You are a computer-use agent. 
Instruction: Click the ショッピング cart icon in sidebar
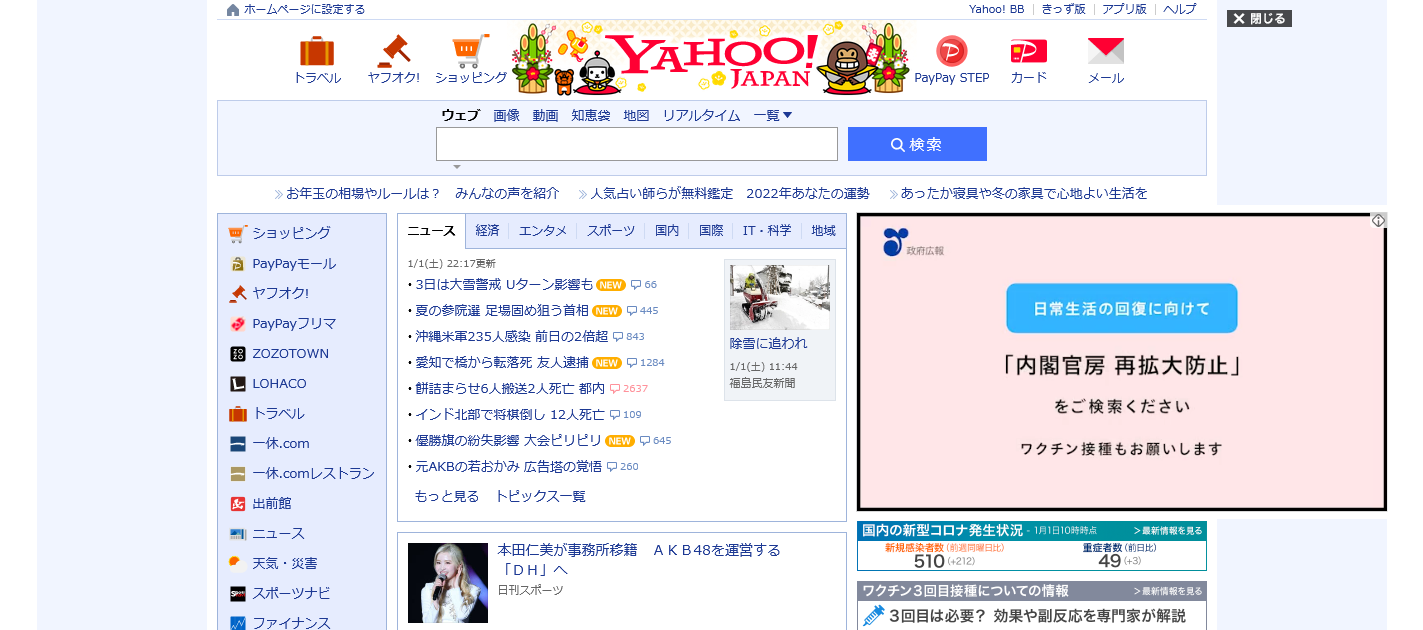point(237,234)
